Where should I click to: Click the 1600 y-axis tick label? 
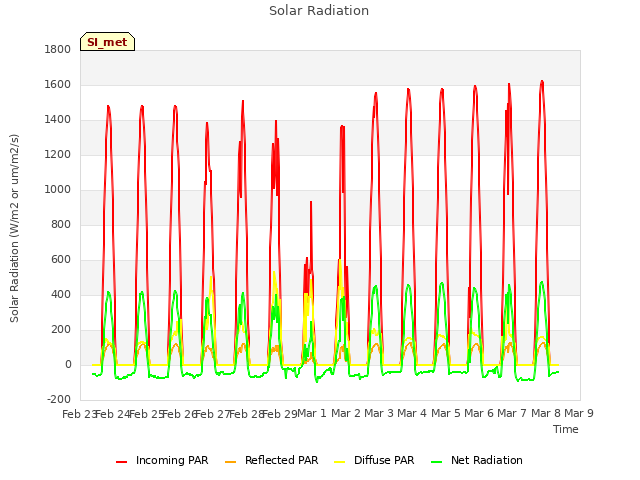tap(58, 84)
